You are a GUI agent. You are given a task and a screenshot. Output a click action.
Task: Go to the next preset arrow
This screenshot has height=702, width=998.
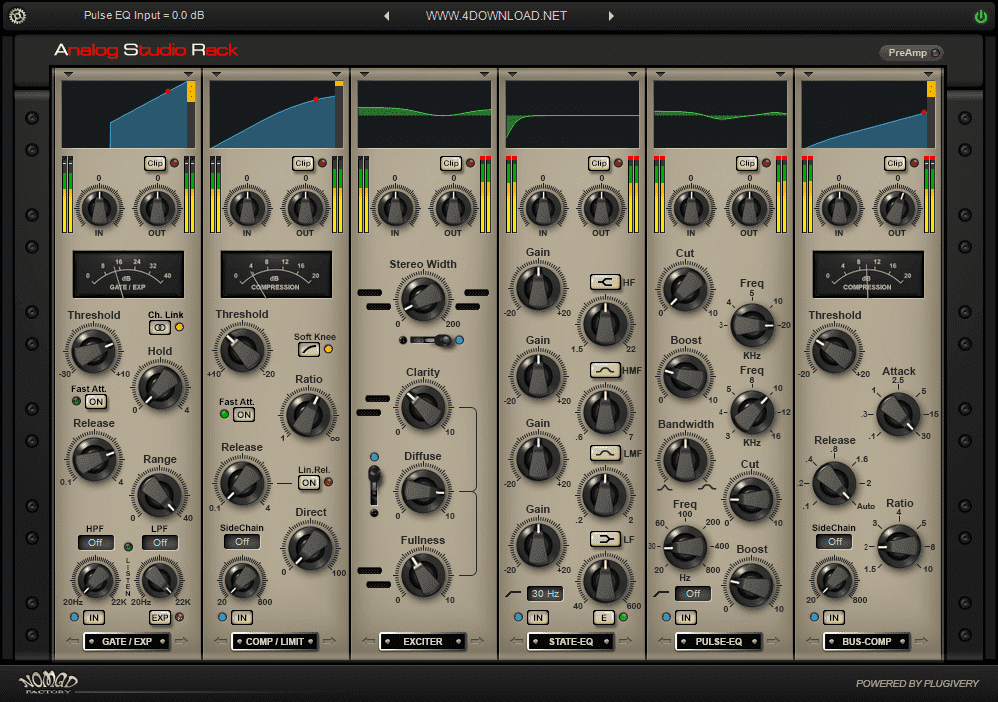click(x=611, y=16)
